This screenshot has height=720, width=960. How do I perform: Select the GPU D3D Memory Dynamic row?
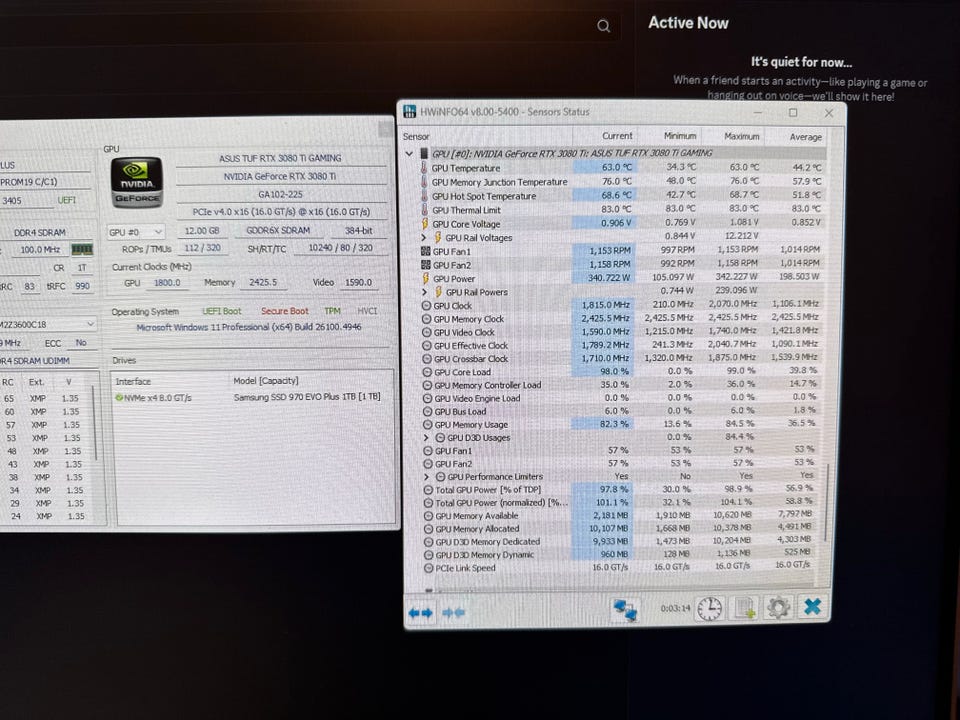pyautogui.click(x=620, y=554)
